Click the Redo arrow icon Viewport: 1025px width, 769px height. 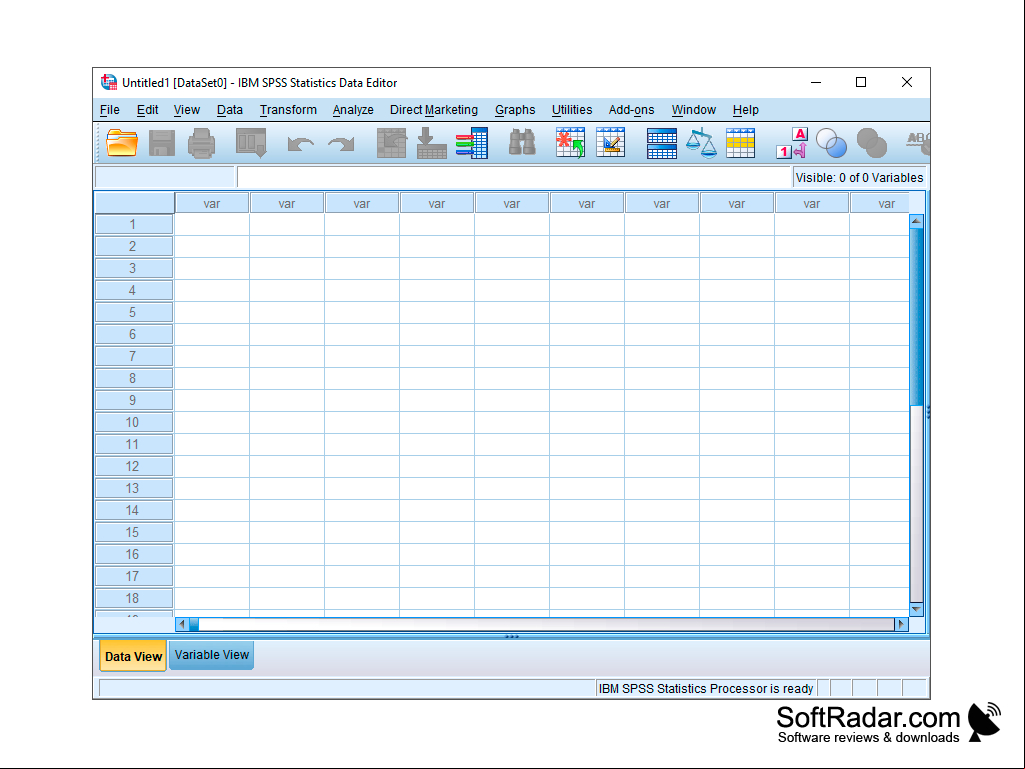tap(341, 144)
